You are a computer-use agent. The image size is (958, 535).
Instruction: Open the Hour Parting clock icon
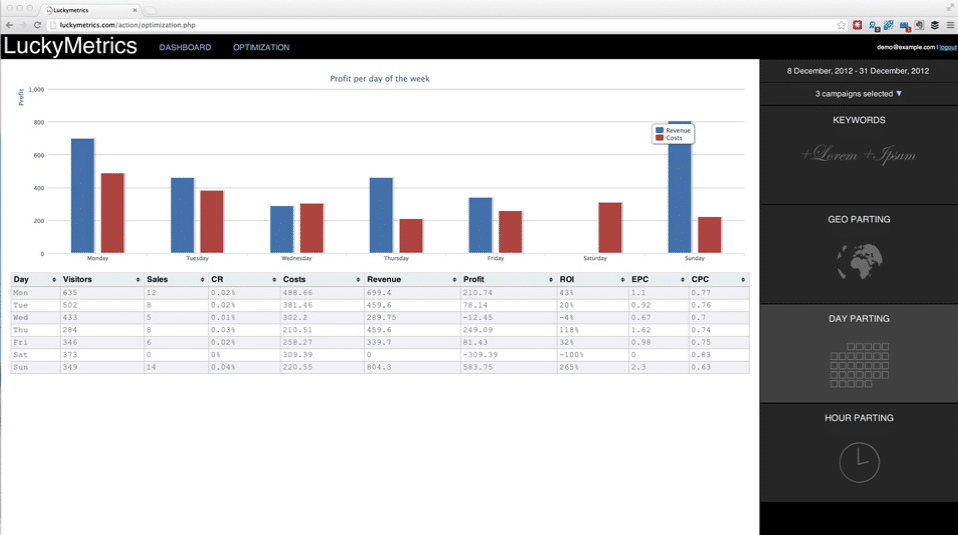click(x=859, y=462)
